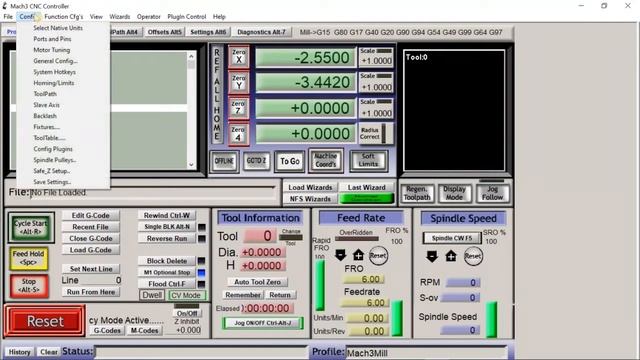Click the Tool number field
This screenshot has width=640, height=360.
260,236
